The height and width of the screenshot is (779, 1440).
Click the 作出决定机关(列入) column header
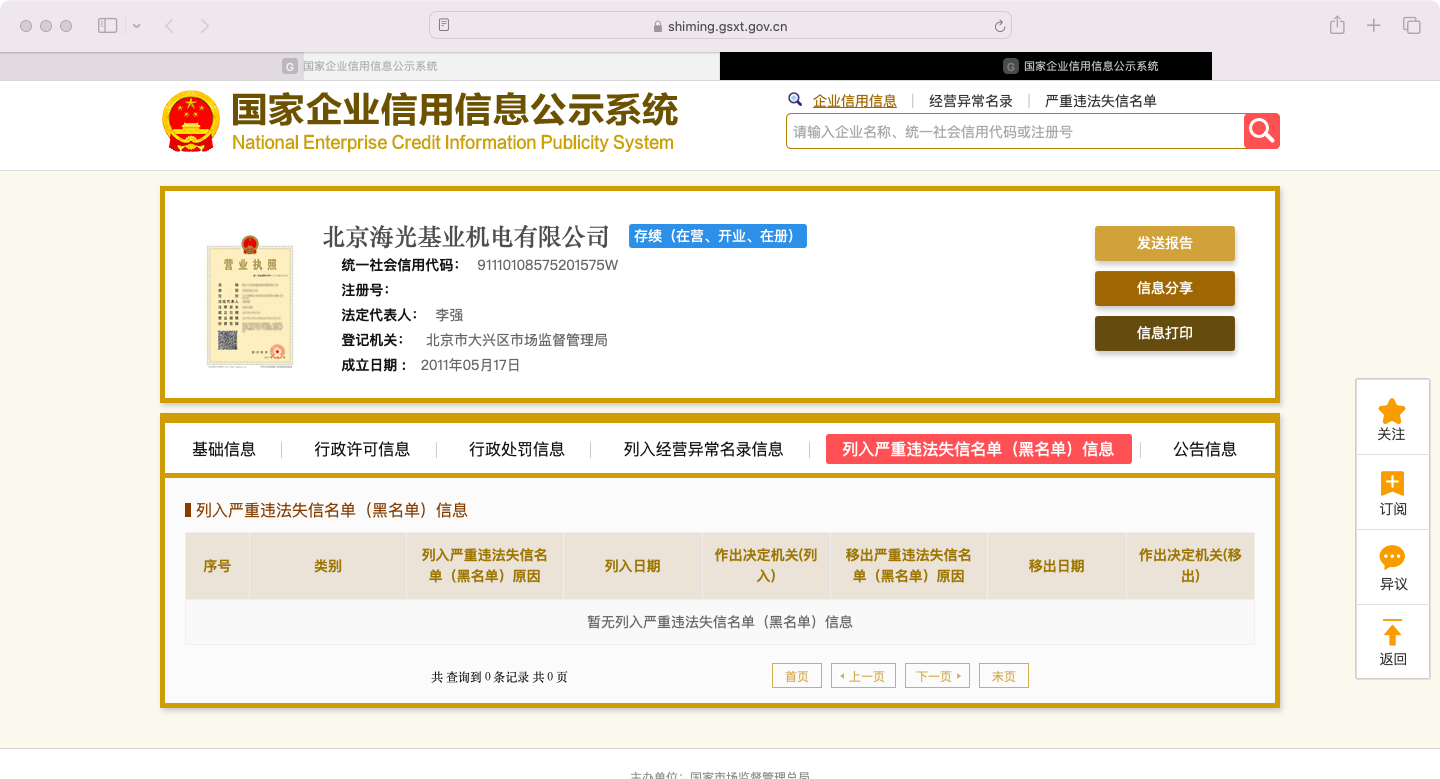(x=766, y=566)
